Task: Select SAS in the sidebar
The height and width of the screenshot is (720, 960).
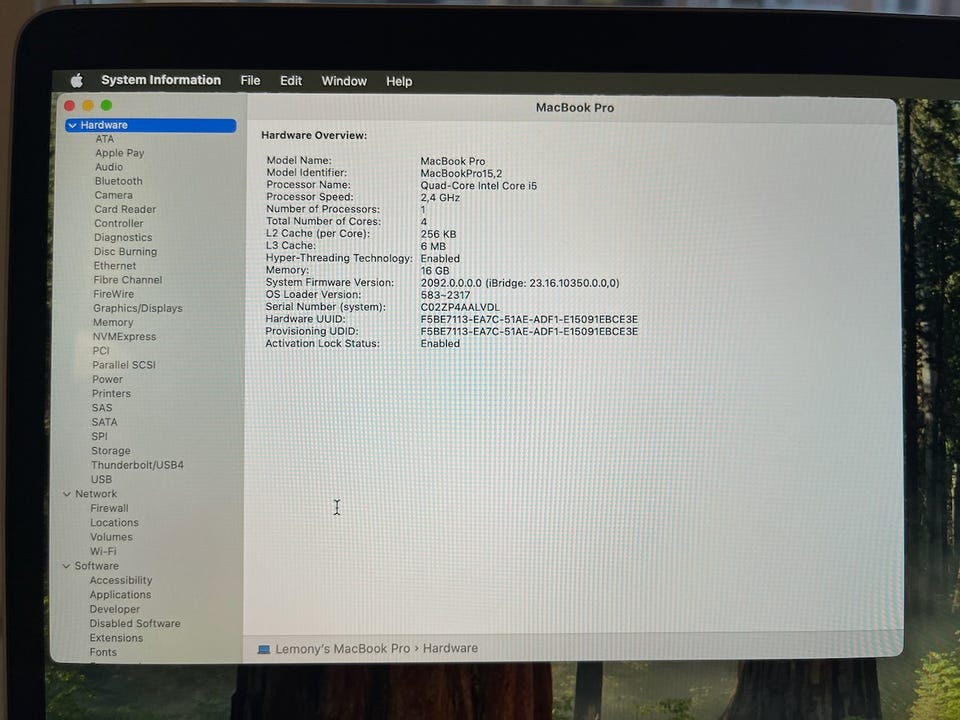Action: [x=102, y=408]
